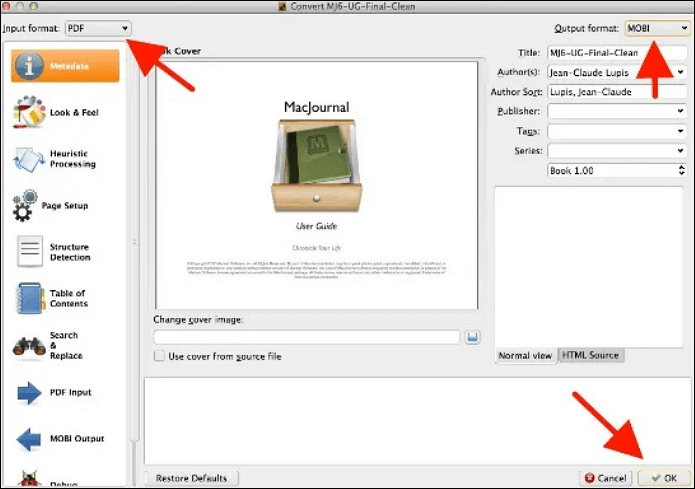Open the Metadata section icon
This screenshot has height=489, width=695.
point(29,66)
